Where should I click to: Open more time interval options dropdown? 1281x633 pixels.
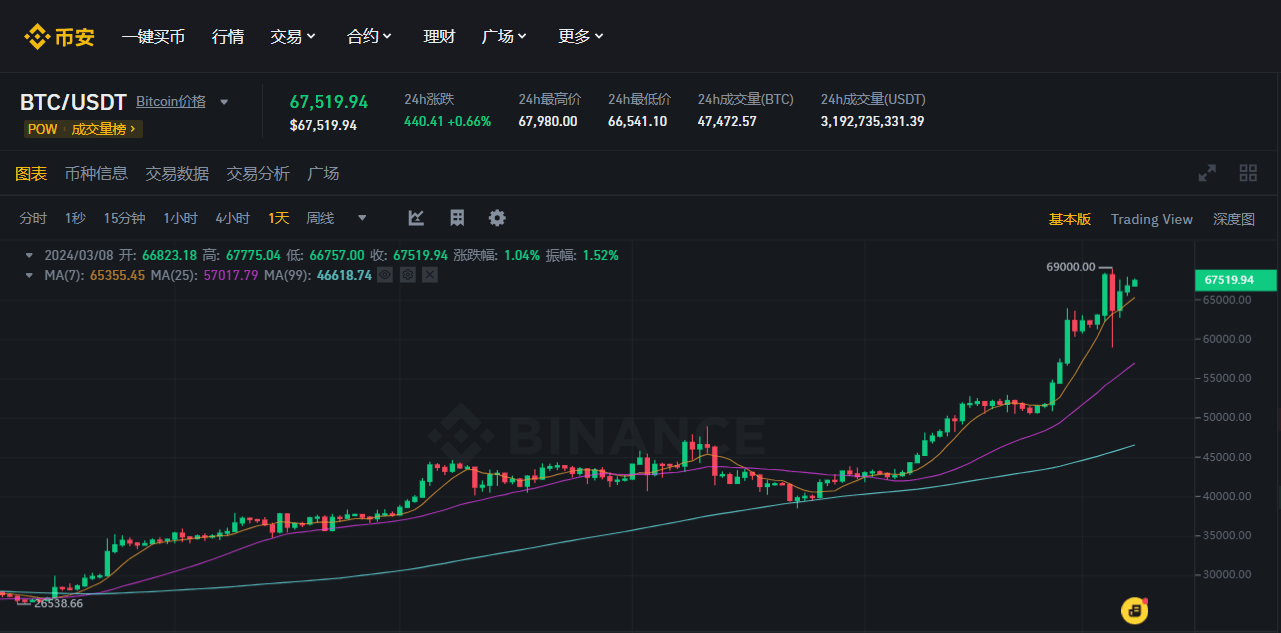coord(362,218)
